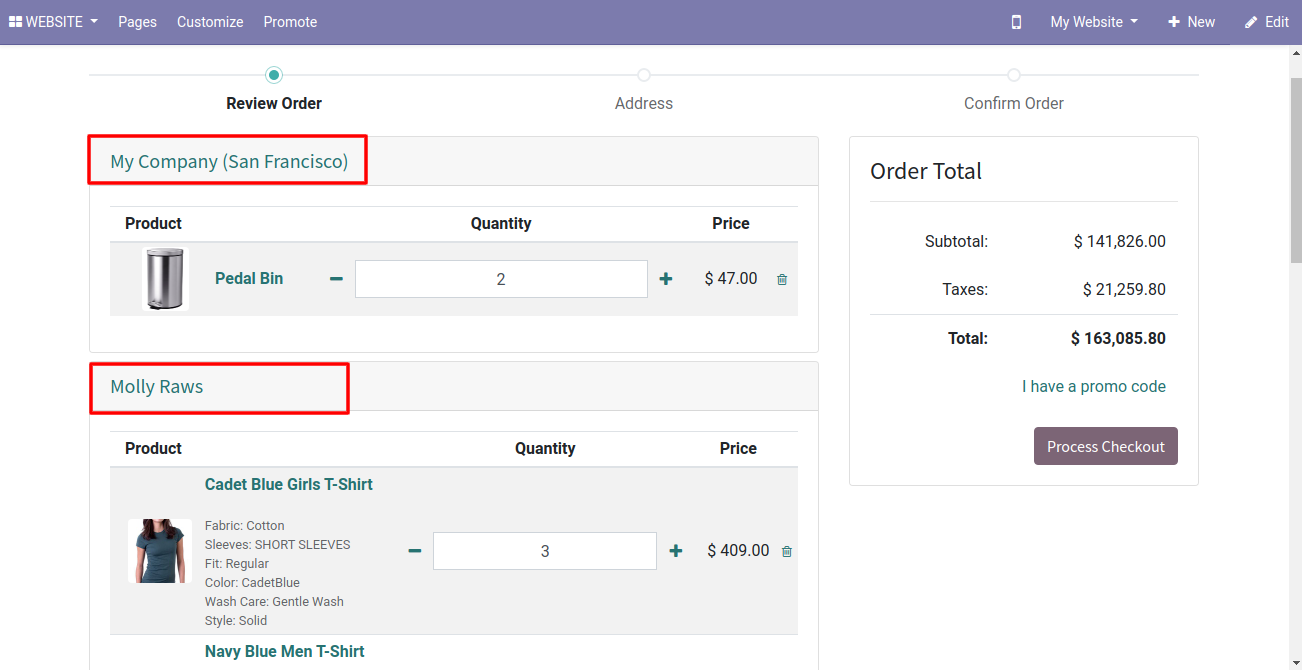Click the $ 47.00 Pedal Bin price
The width and height of the screenshot is (1302, 670).
coord(731,278)
